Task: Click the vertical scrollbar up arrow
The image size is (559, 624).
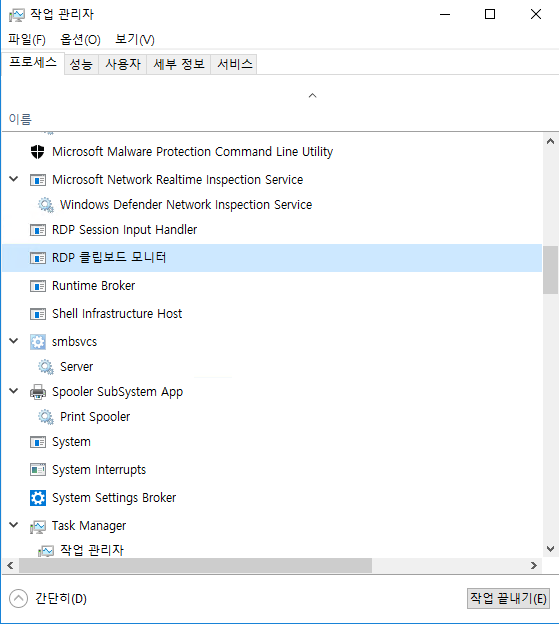Action: [x=551, y=141]
